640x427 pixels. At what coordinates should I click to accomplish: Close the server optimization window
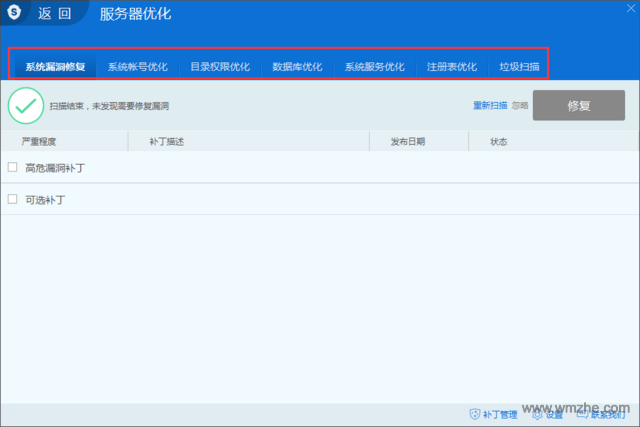(x=631, y=8)
